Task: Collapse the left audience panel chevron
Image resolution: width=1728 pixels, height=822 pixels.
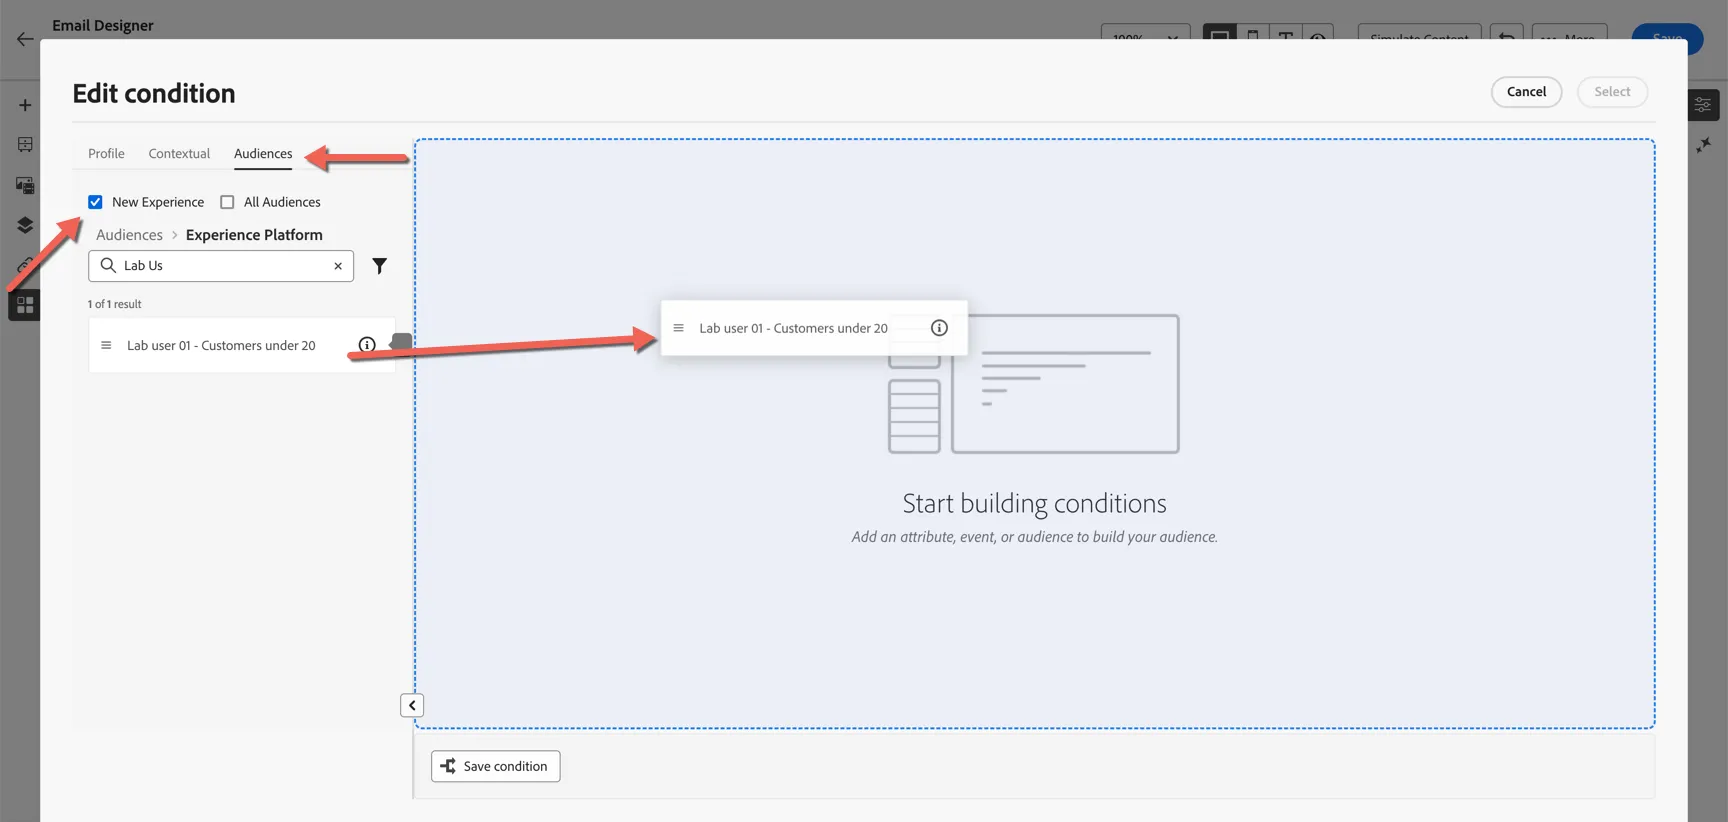Action: [412, 705]
